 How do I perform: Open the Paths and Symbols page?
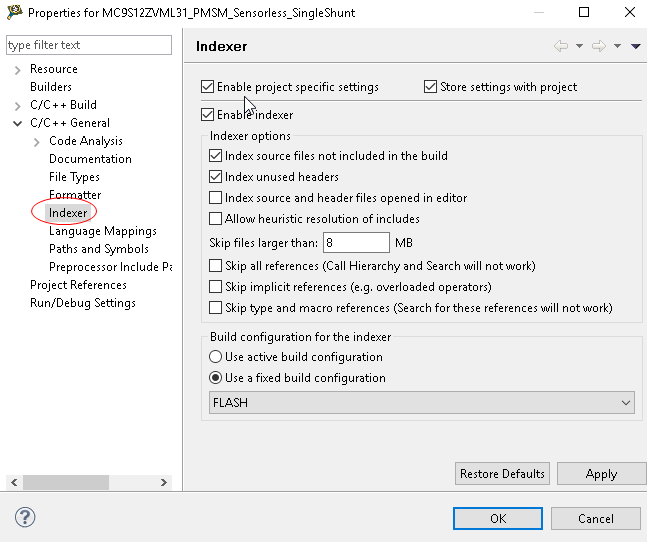[x=98, y=249]
